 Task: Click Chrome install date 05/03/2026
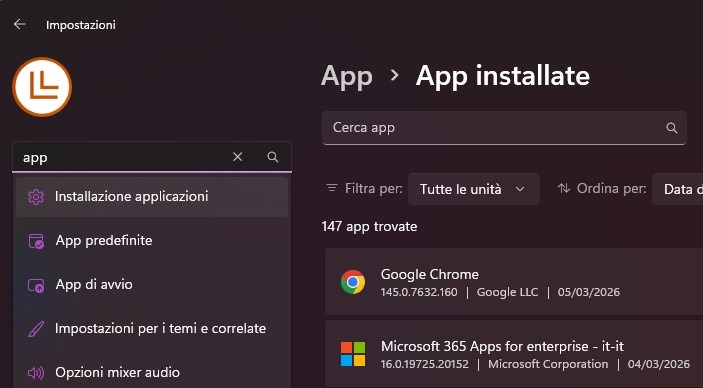pyautogui.click(x=589, y=292)
